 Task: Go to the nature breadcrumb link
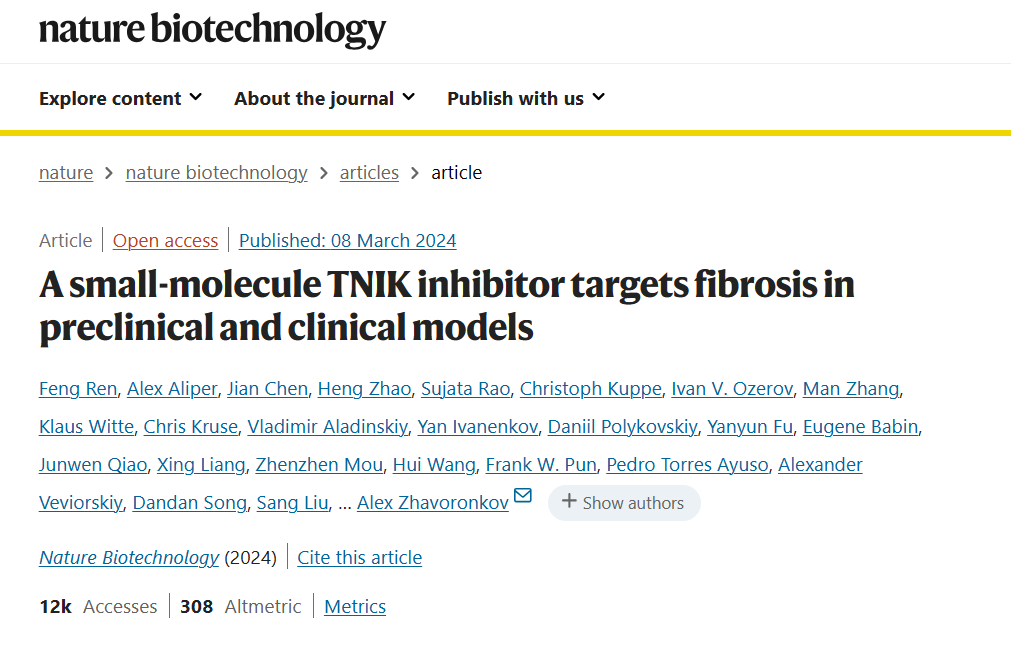pos(66,173)
